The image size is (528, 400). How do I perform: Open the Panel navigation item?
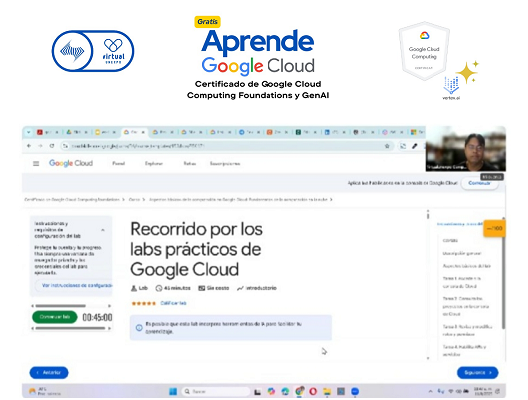tap(118, 164)
